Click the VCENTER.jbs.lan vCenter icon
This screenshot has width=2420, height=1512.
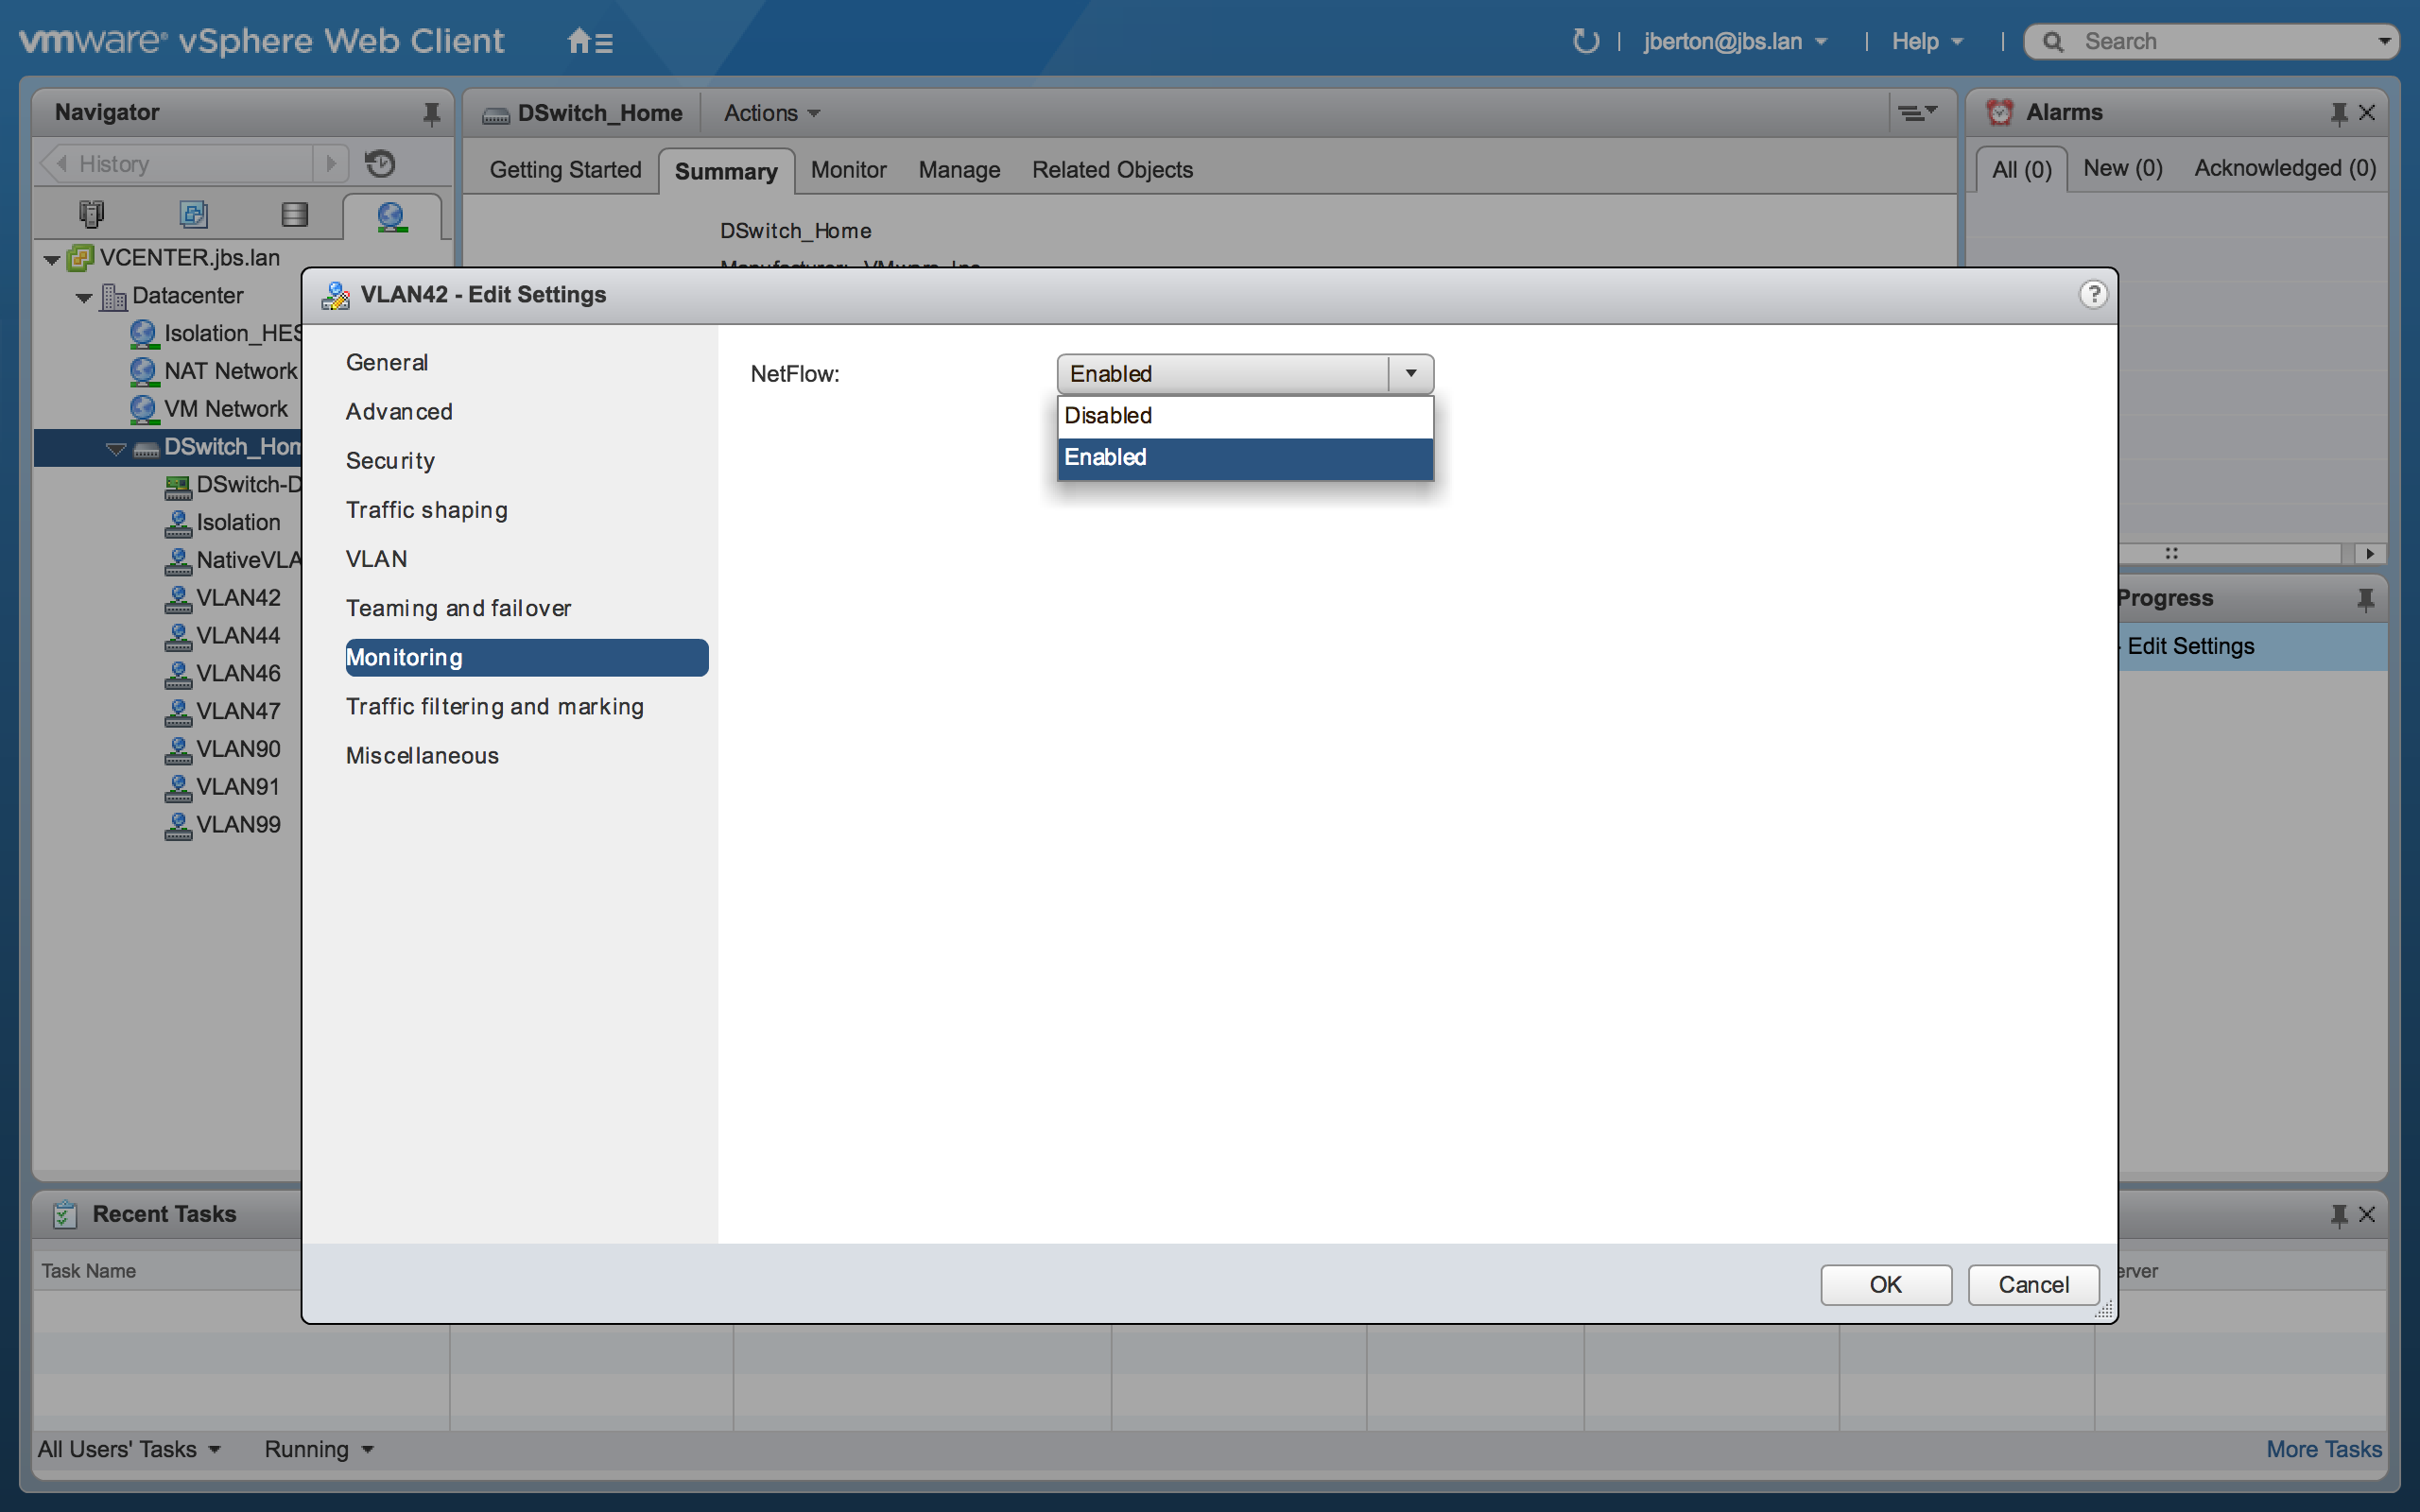coord(80,258)
